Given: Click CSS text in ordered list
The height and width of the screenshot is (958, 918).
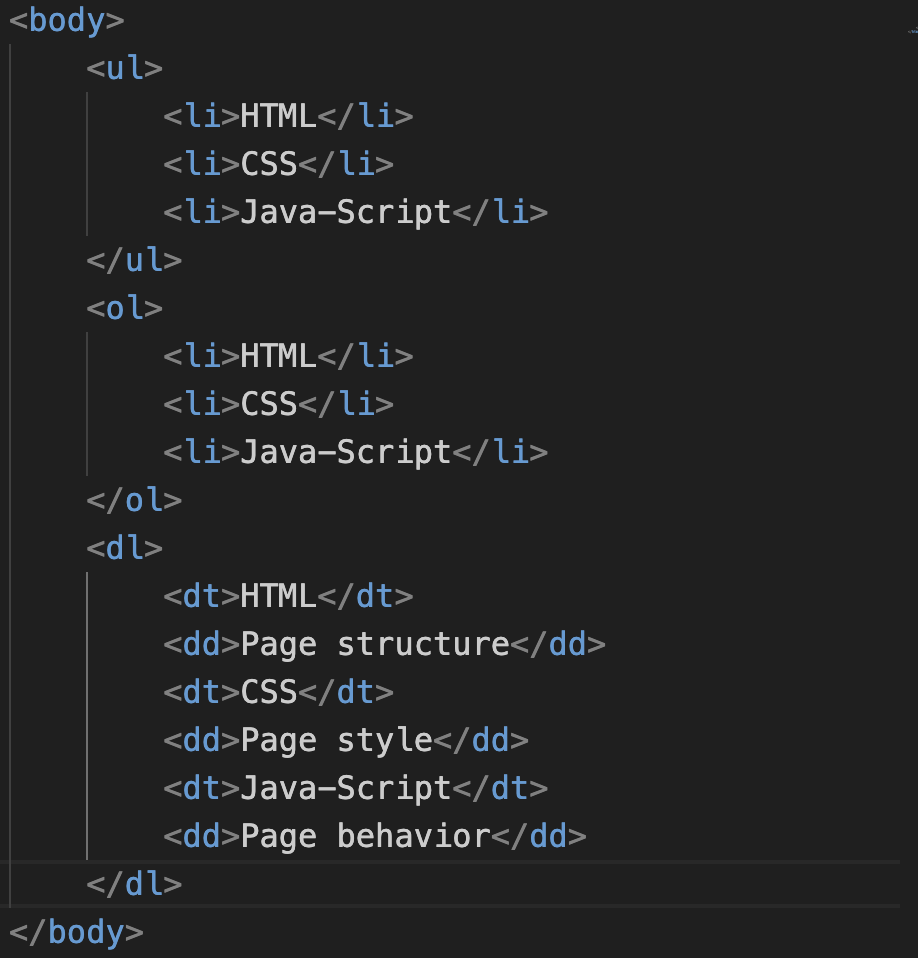Looking at the screenshot, I should point(269,404).
